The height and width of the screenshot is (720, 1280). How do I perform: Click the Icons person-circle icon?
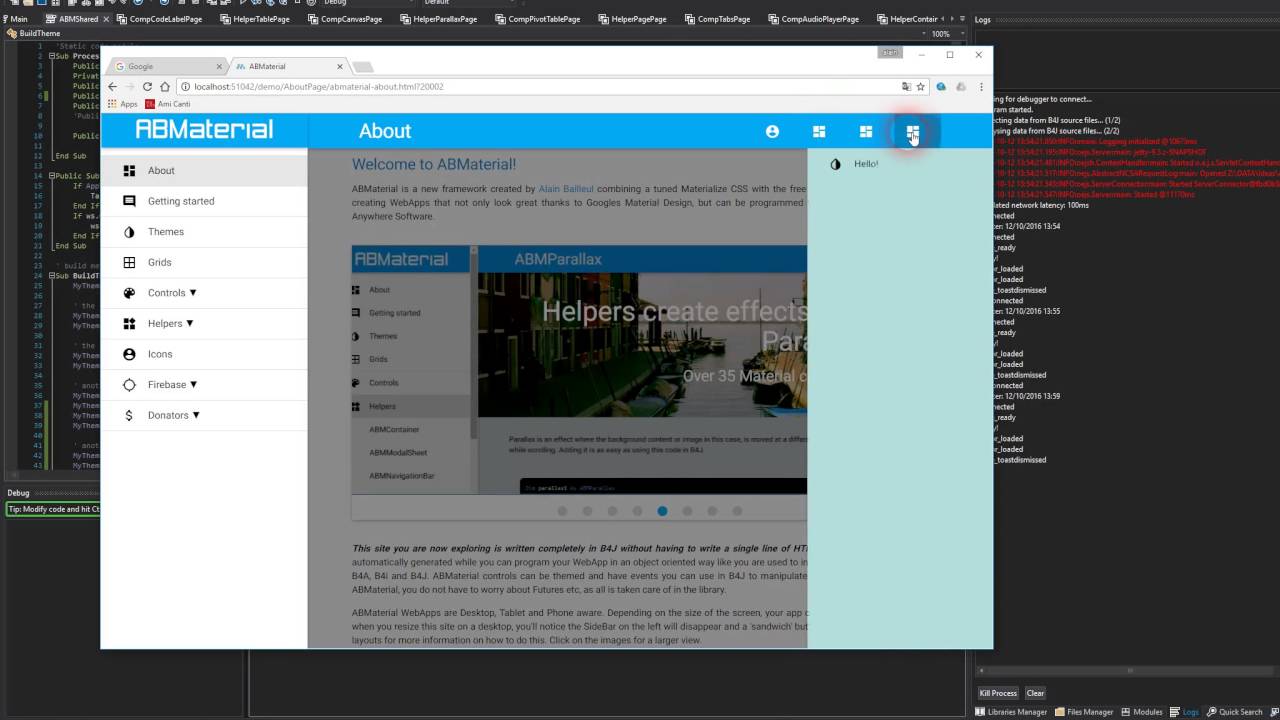[x=129, y=354]
